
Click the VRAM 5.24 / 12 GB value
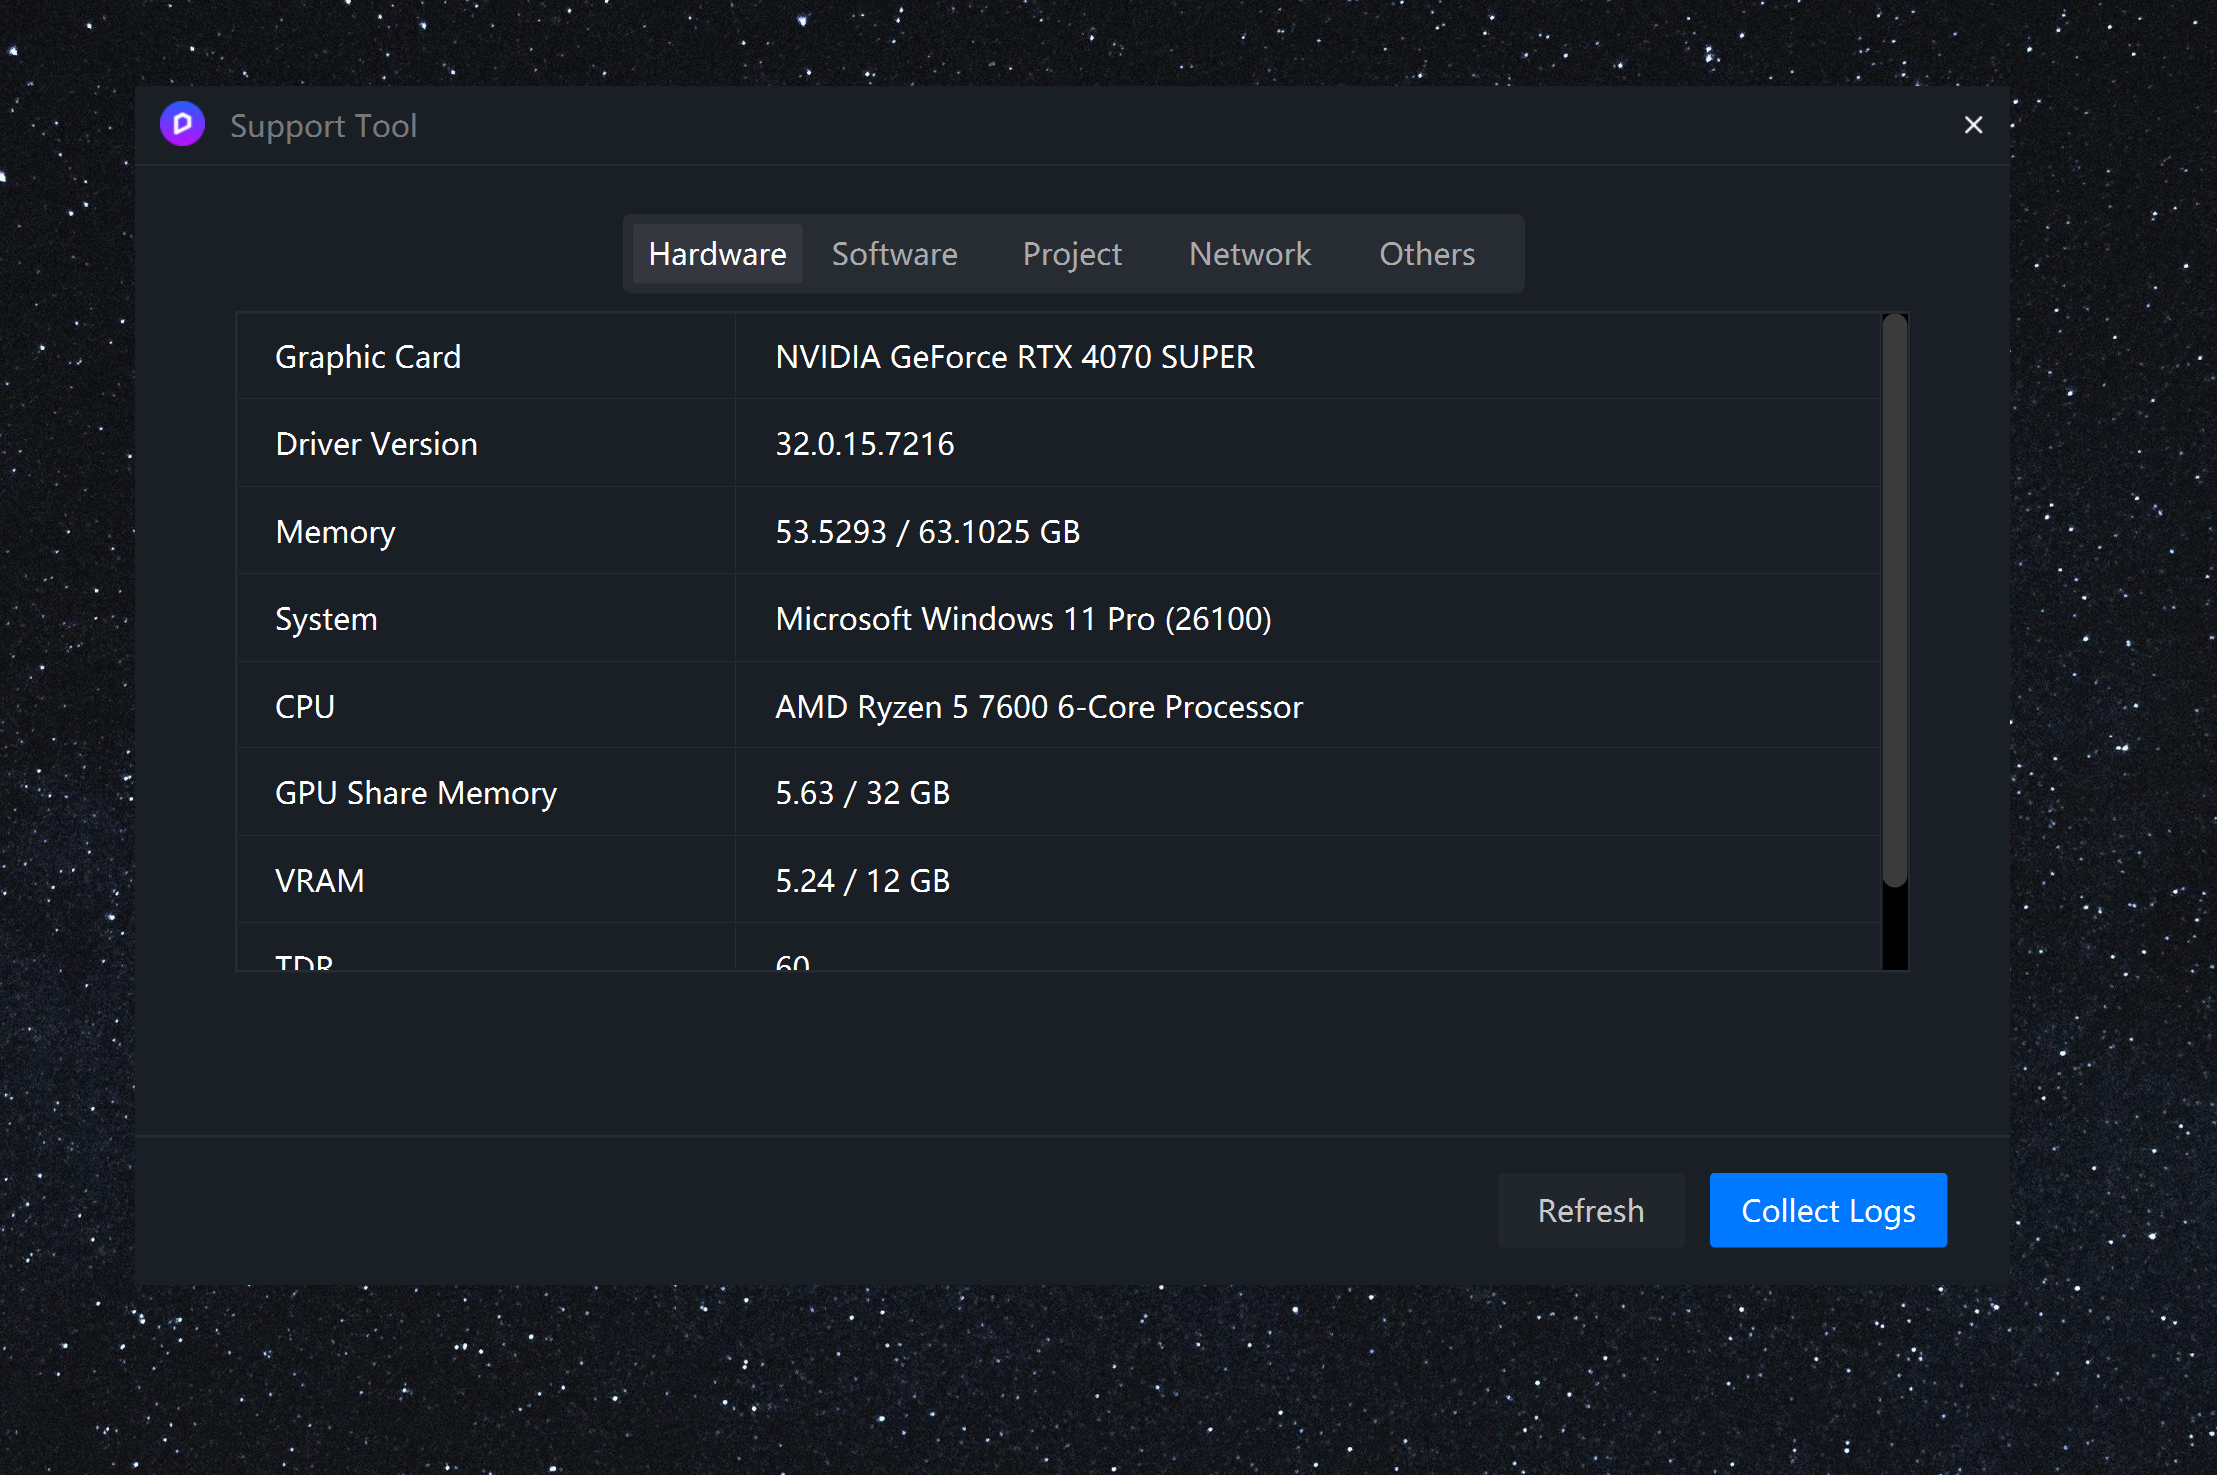862,881
